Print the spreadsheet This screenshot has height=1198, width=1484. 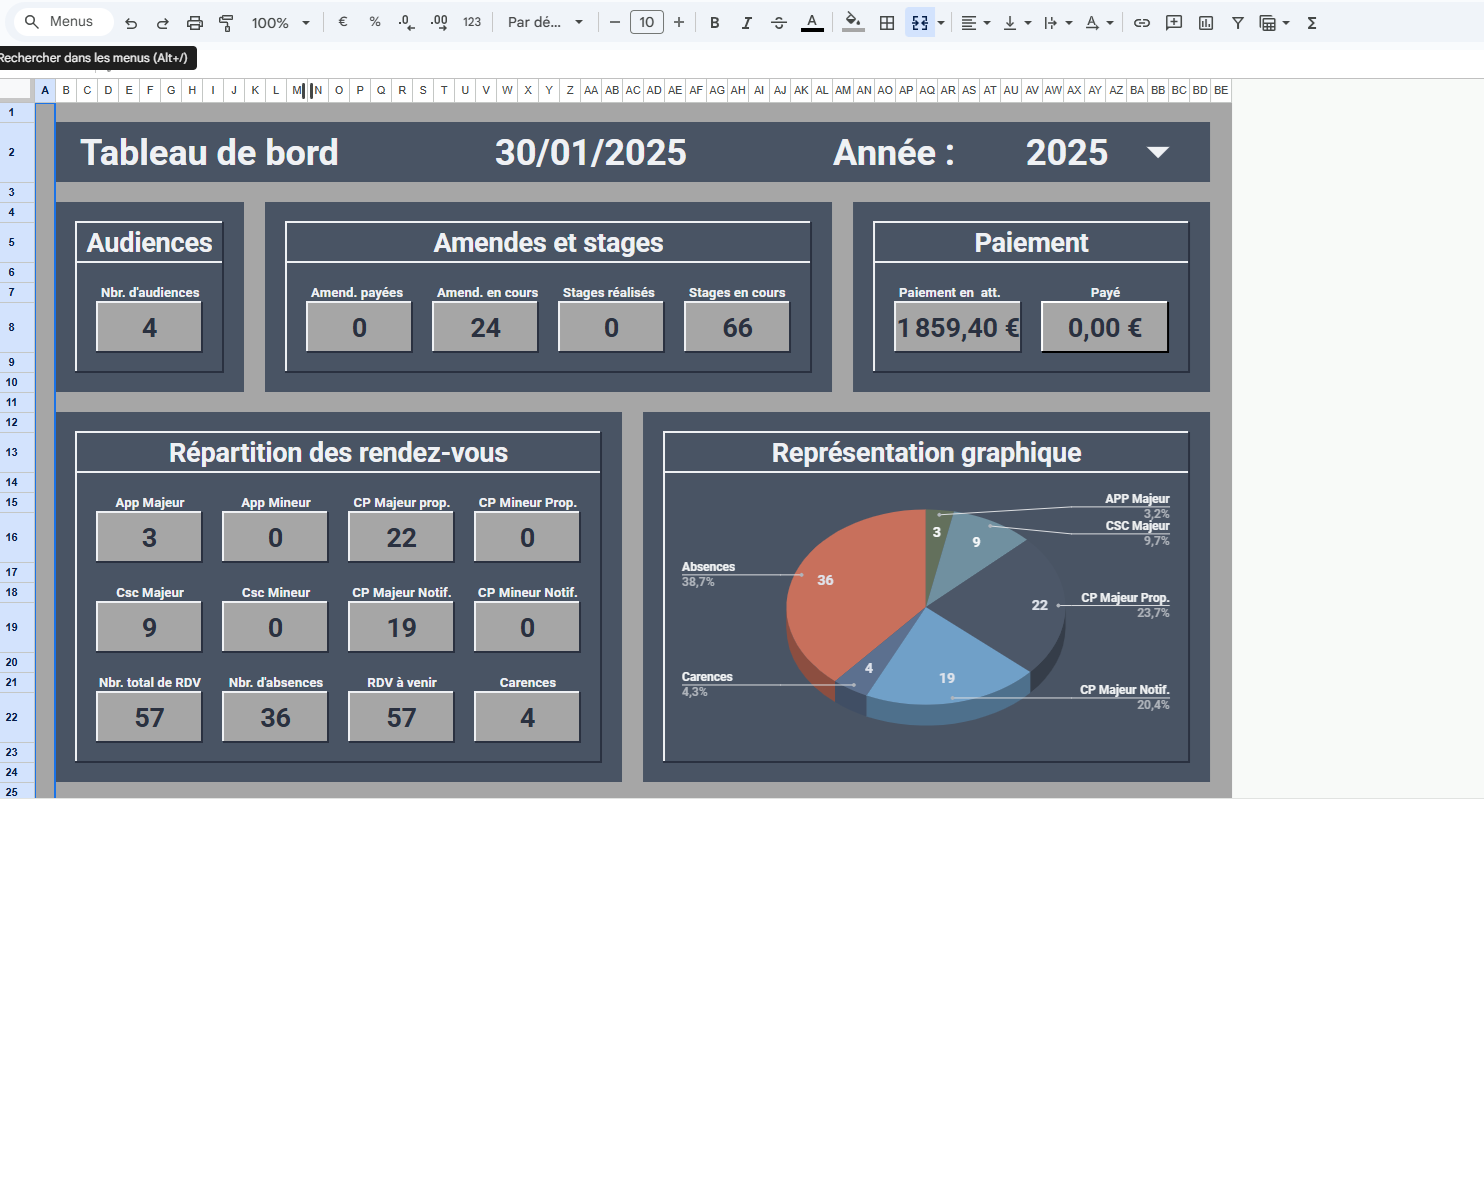[195, 22]
